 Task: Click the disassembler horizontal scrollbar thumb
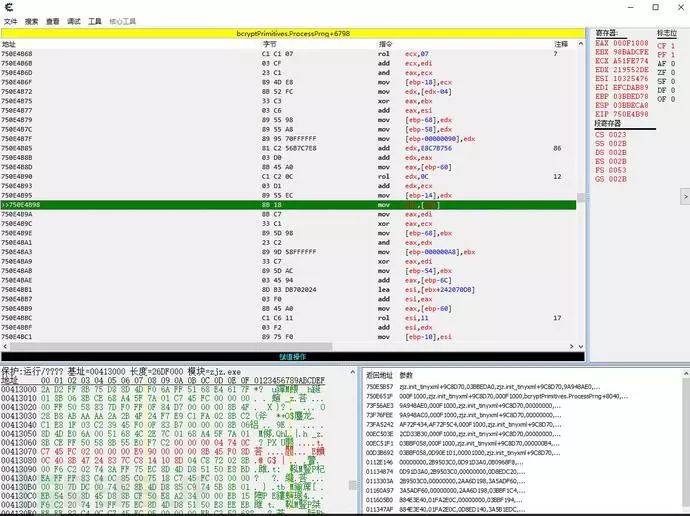point(171,347)
